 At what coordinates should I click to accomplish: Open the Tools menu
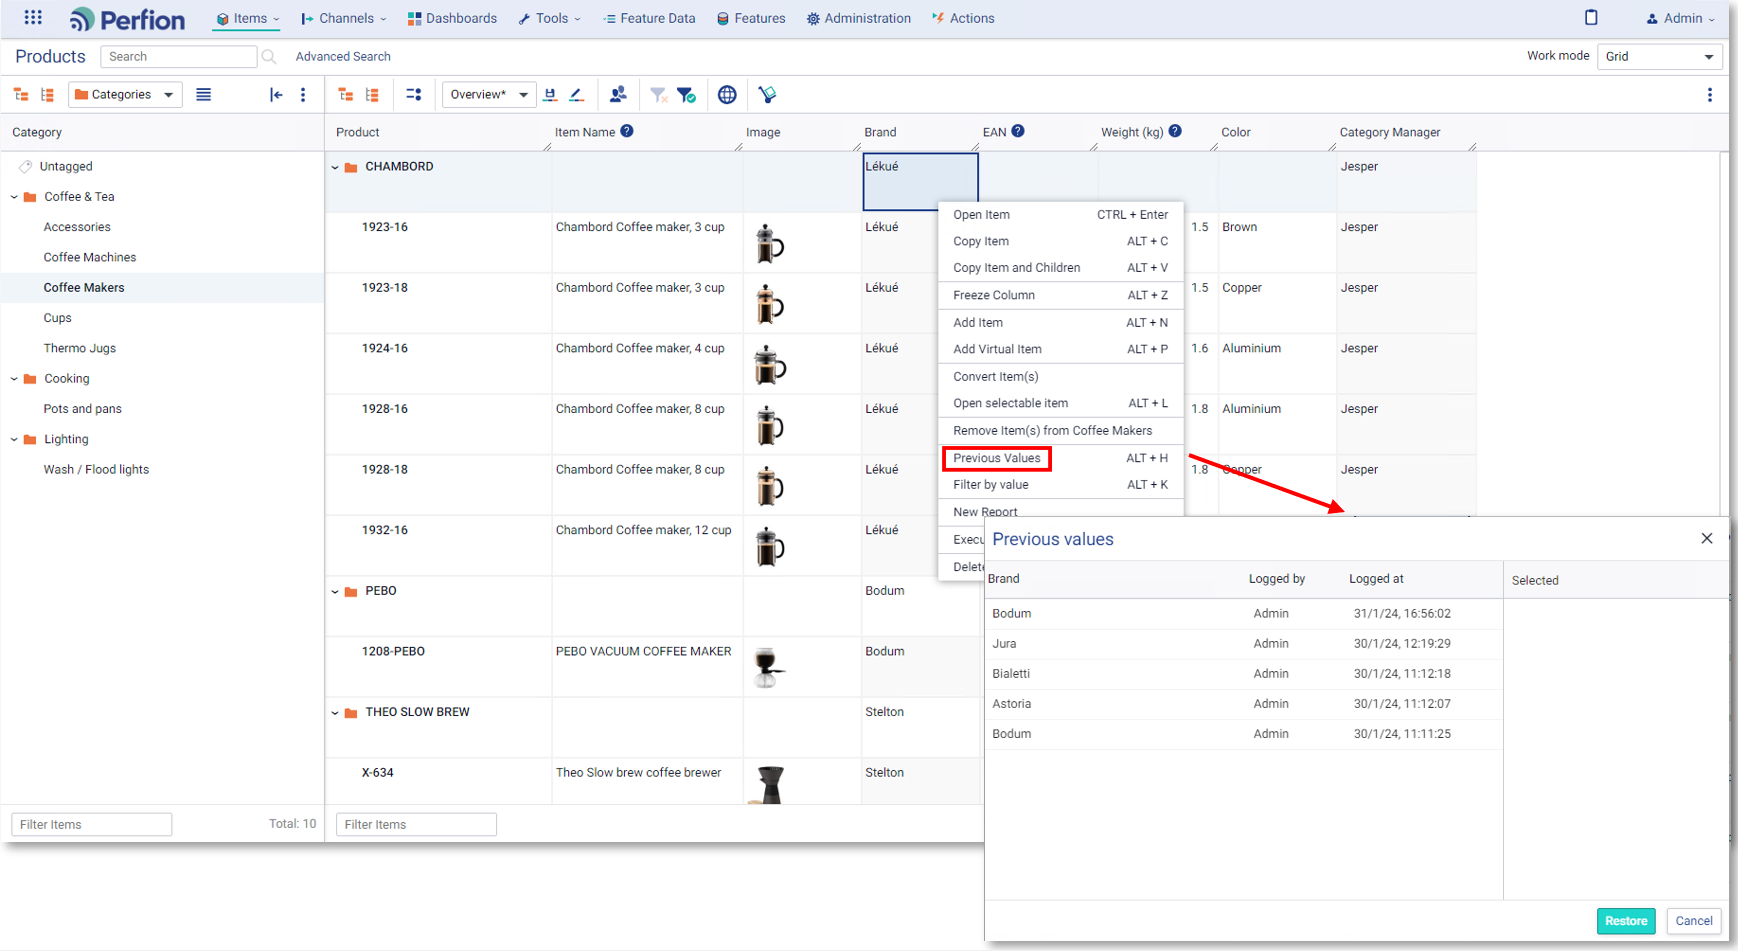tap(549, 18)
